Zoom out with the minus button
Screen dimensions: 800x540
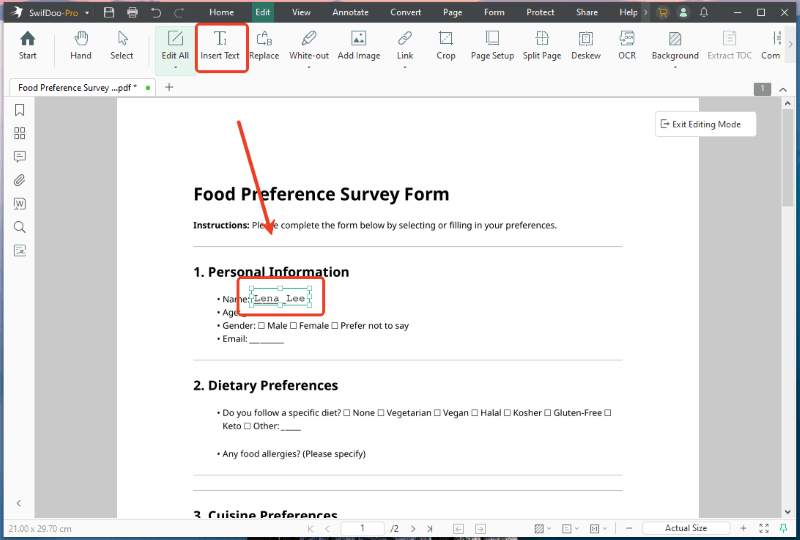pyautogui.click(x=629, y=529)
